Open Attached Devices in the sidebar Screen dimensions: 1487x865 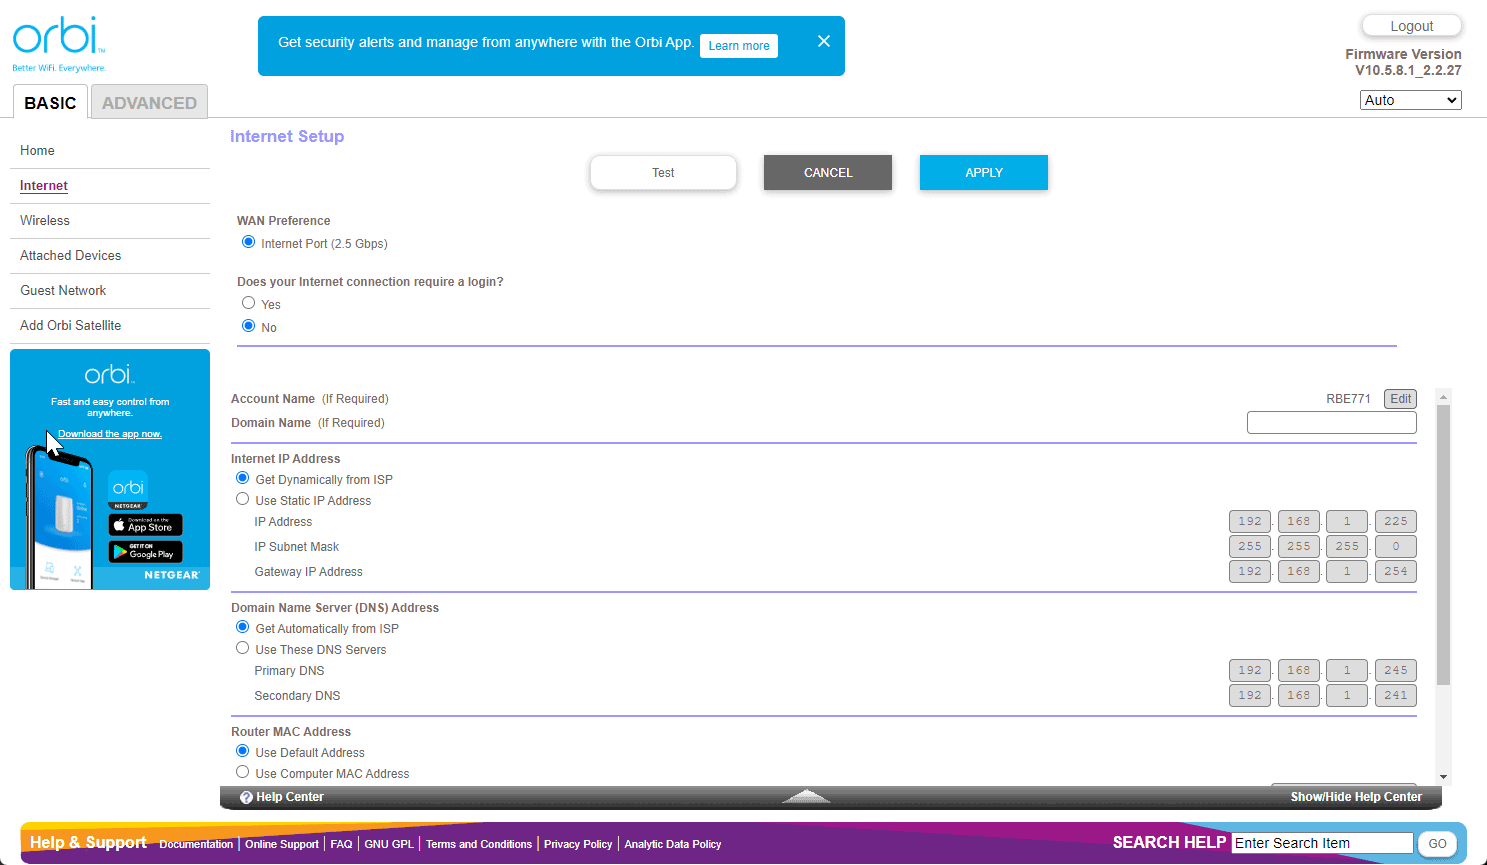71,255
